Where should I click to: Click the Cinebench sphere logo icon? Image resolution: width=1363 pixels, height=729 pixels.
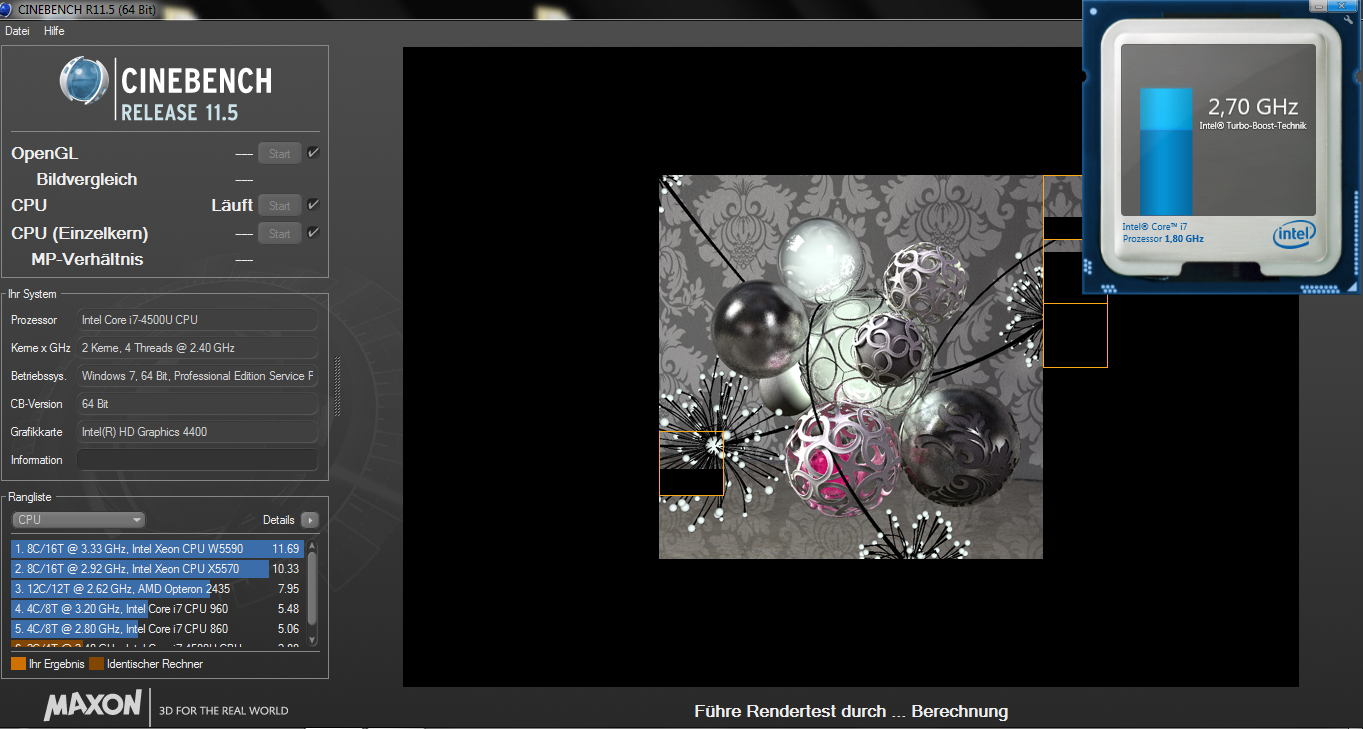tap(84, 81)
